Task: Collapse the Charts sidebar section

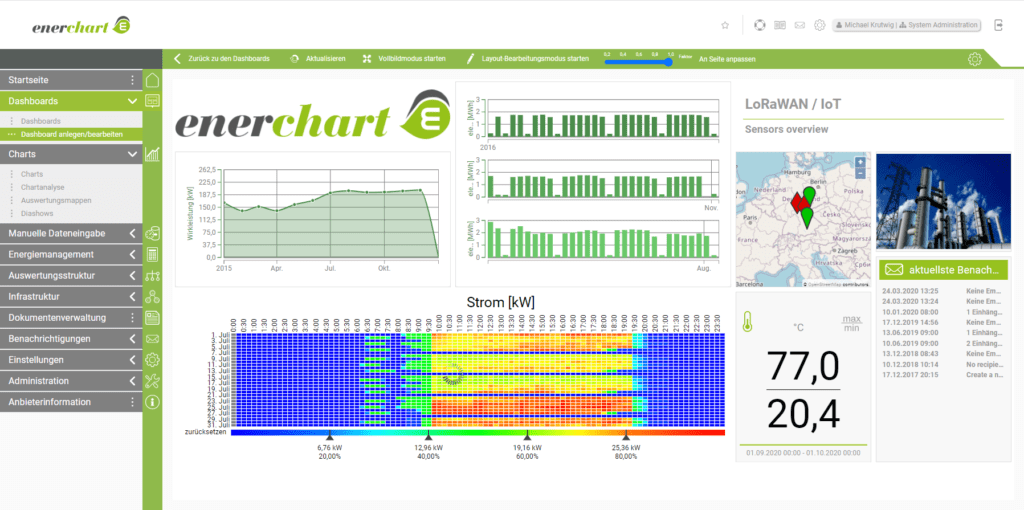Action: point(132,154)
